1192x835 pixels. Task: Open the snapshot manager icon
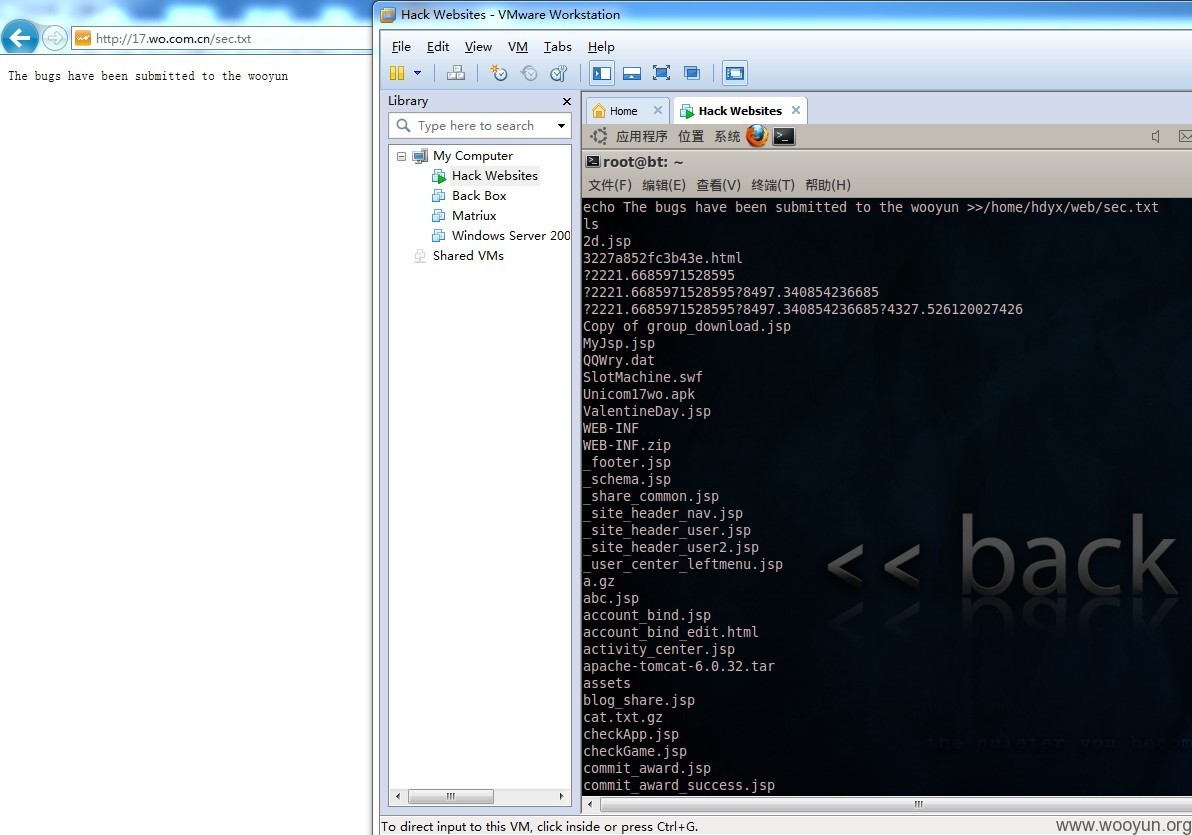(559, 73)
